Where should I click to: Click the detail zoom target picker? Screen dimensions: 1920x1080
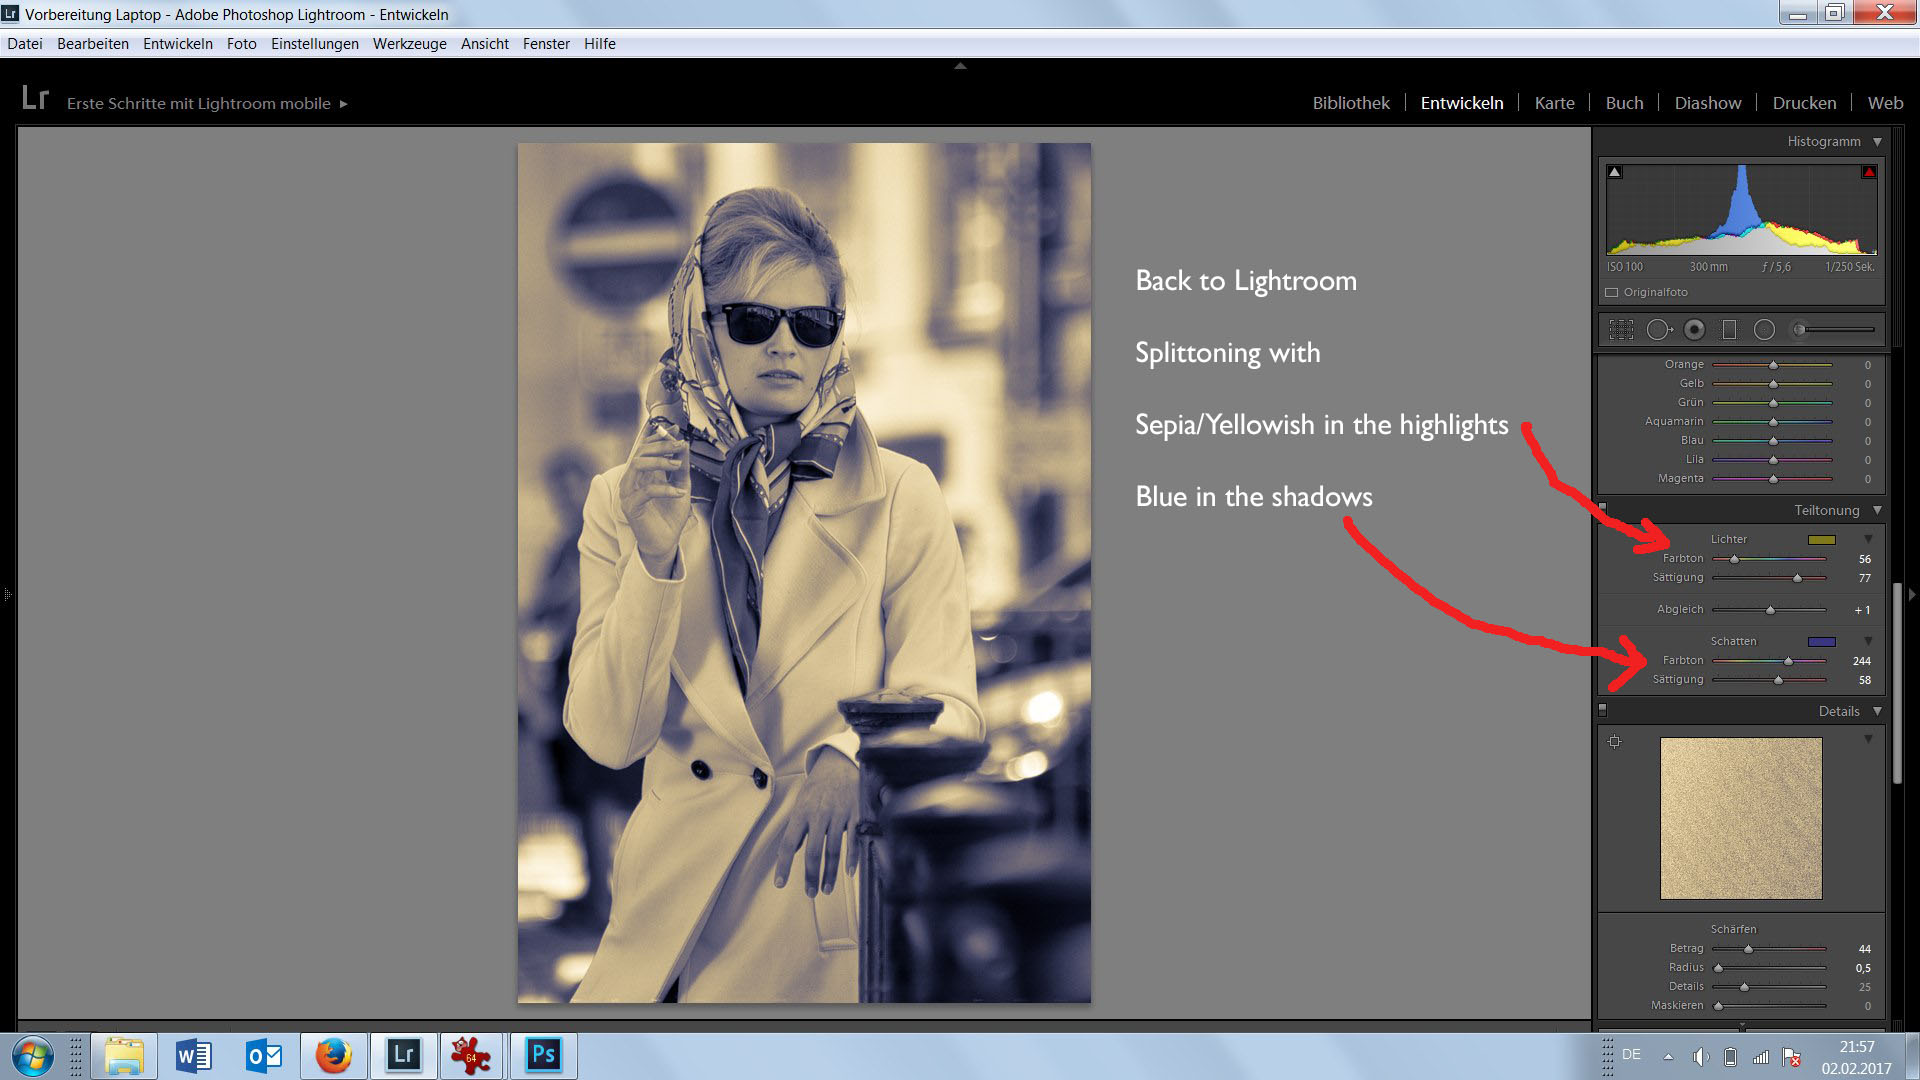click(1614, 741)
